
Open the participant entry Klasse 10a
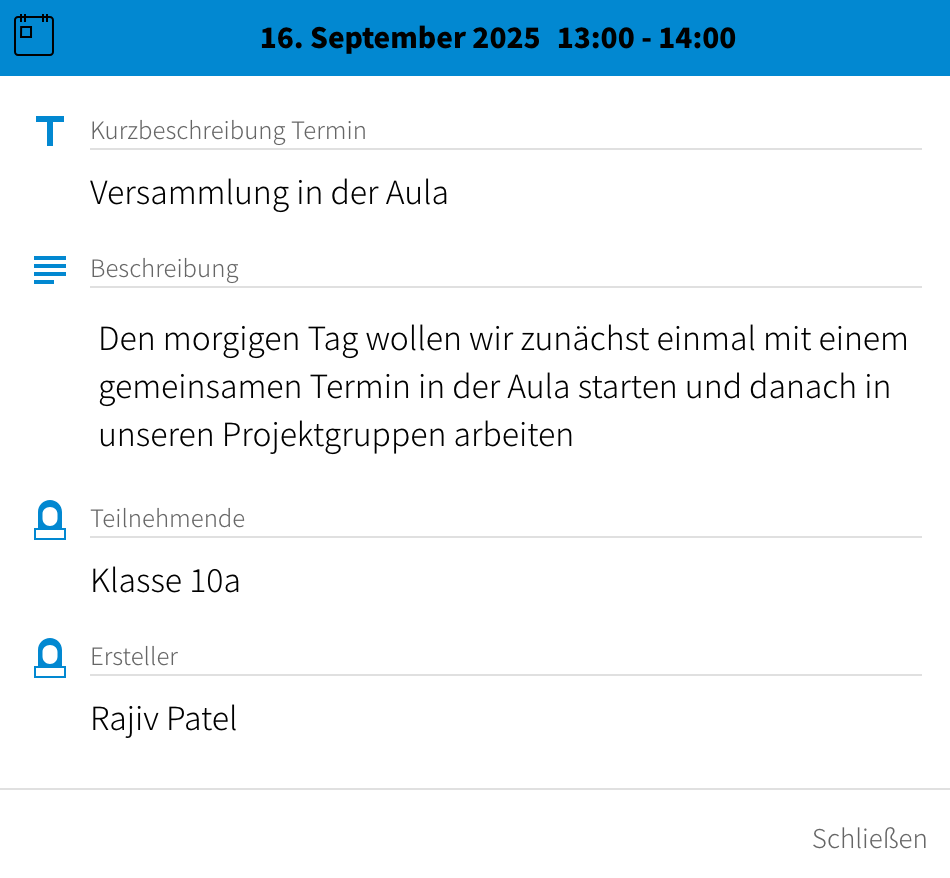pyautogui.click(x=165, y=580)
